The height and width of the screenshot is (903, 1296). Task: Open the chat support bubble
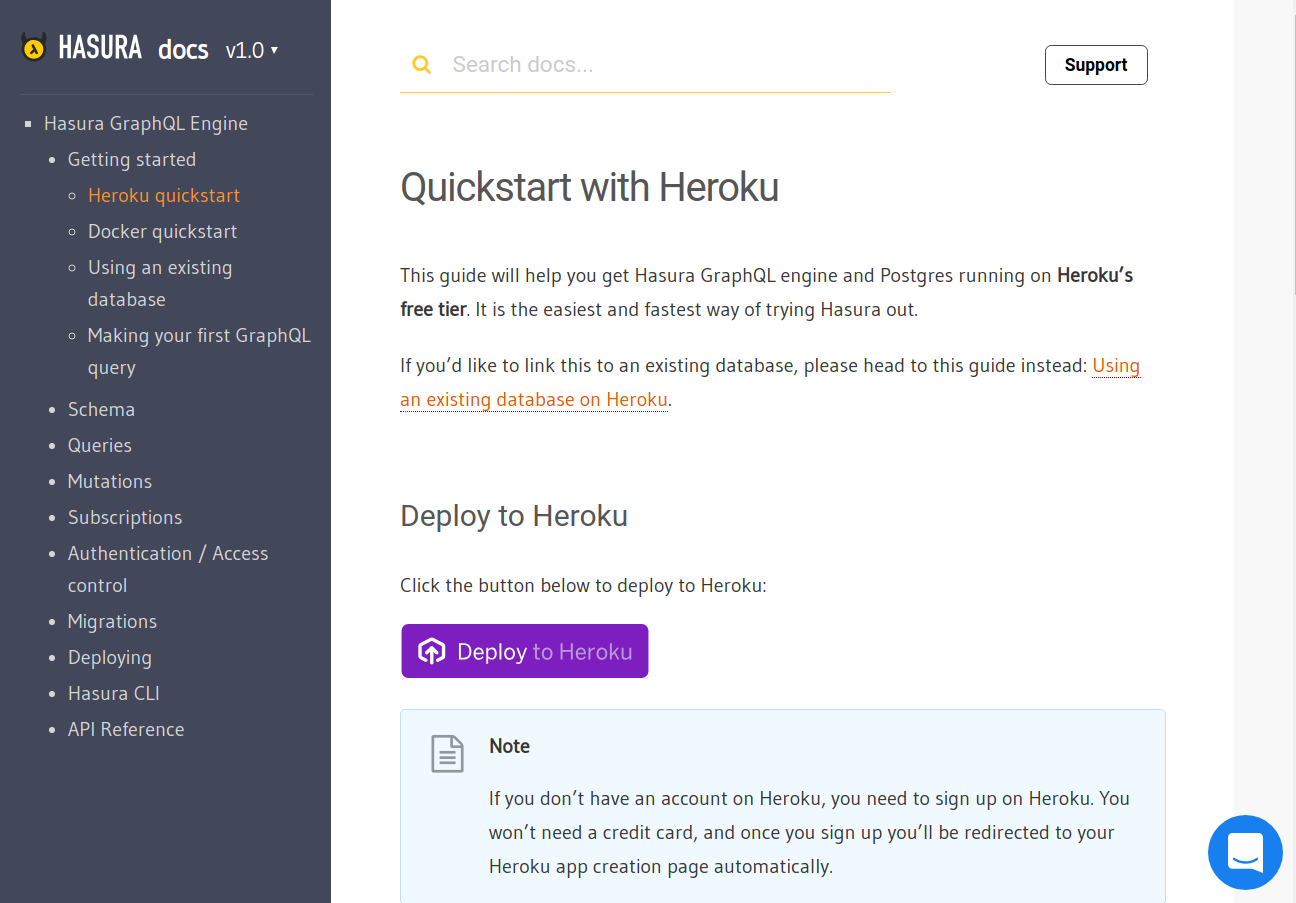[x=1245, y=852]
